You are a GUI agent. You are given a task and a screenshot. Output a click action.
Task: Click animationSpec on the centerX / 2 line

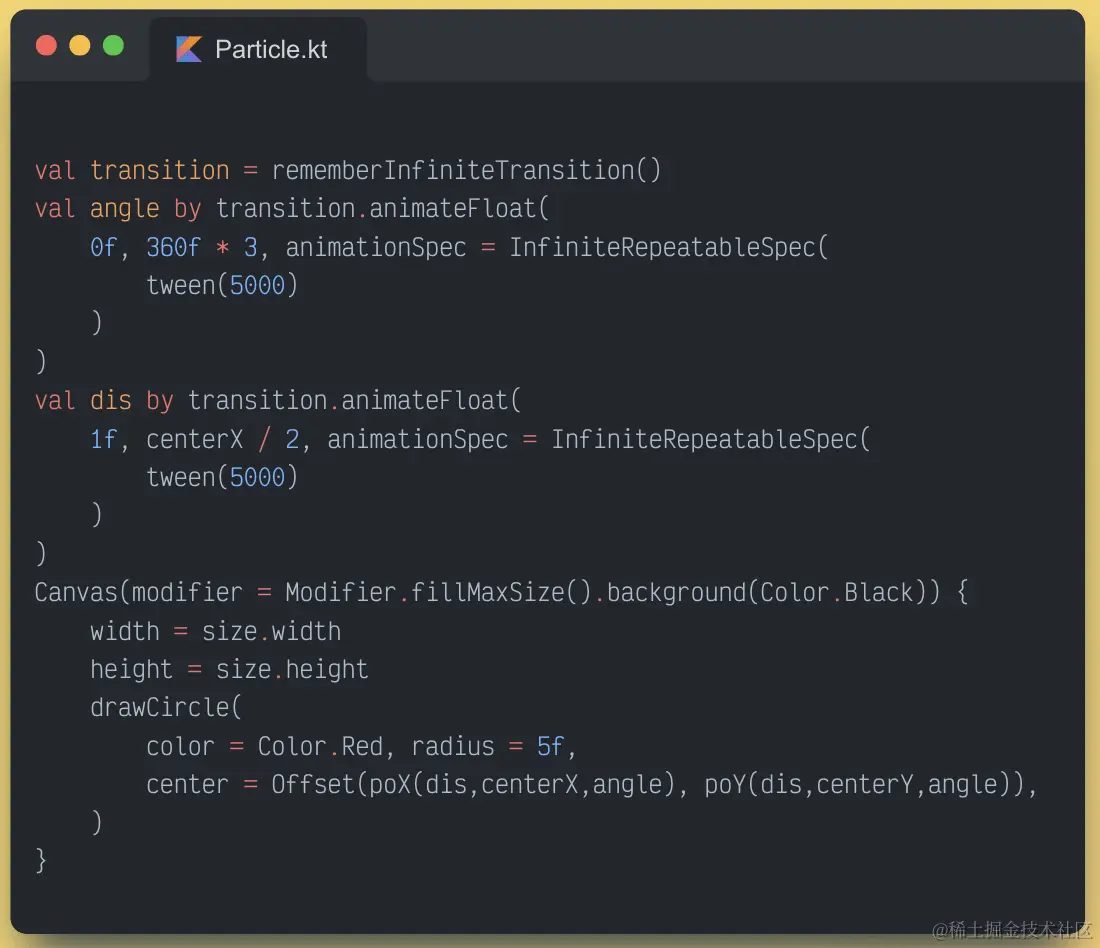tap(417, 439)
